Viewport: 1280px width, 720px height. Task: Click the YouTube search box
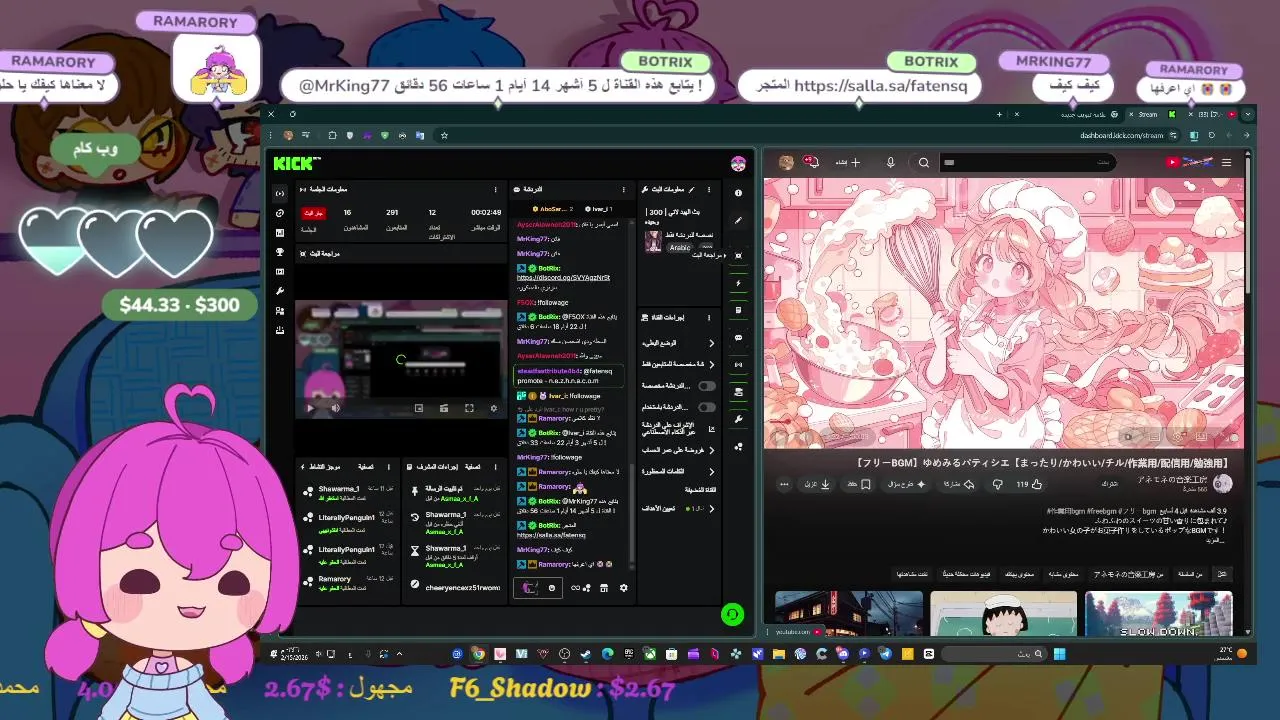(x=1028, y=162)
